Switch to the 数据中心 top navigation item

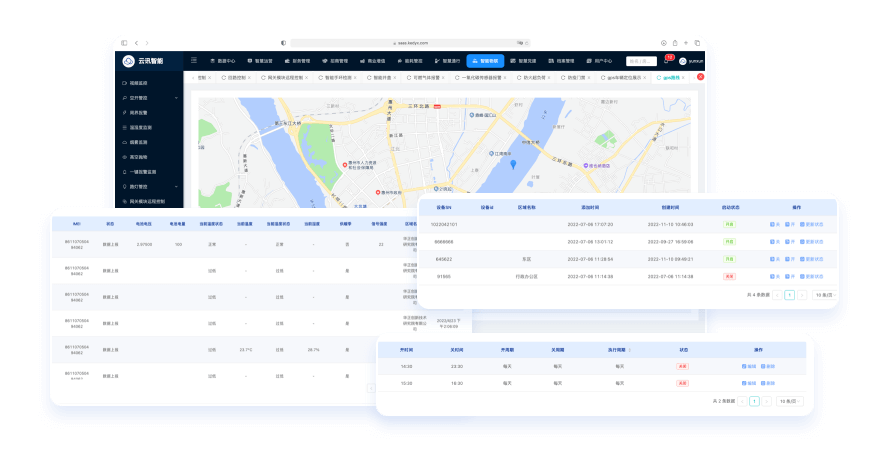coord(227,61)
